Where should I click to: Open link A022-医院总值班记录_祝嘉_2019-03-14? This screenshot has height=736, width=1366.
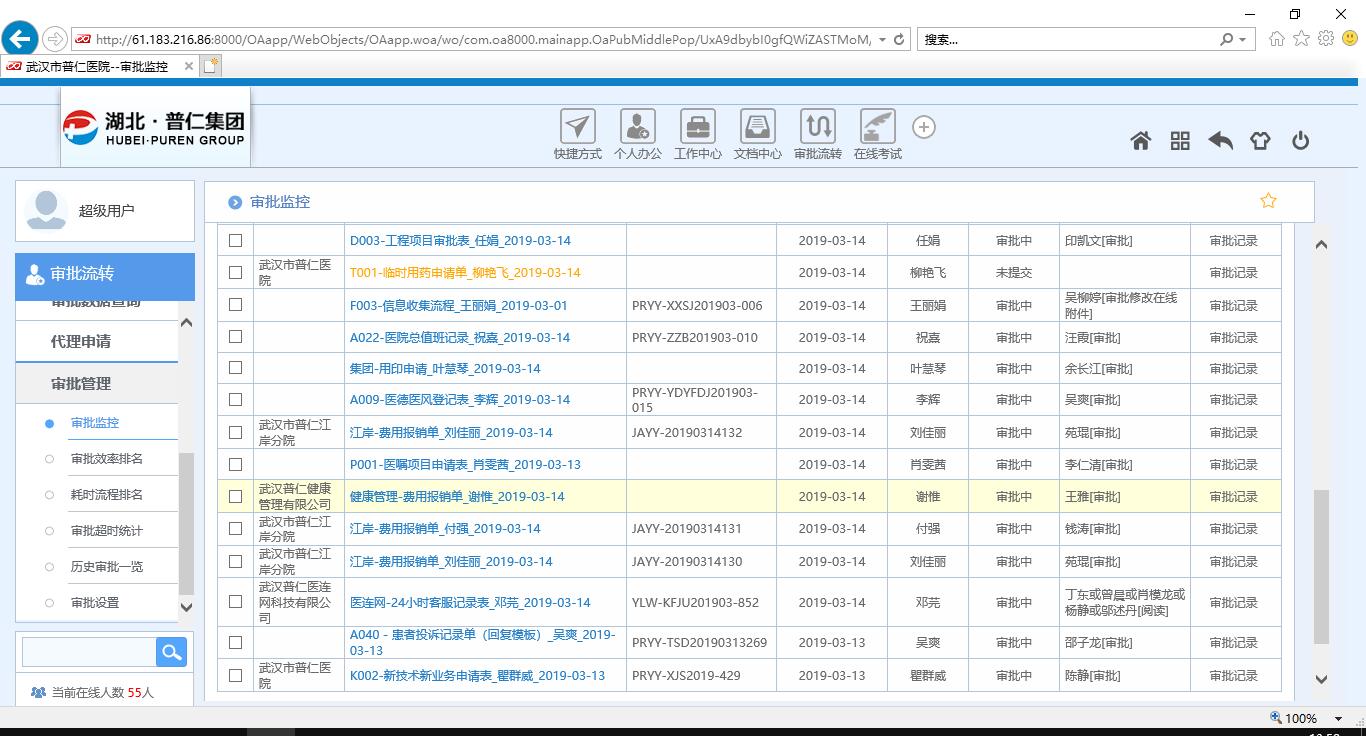(459, 337)
